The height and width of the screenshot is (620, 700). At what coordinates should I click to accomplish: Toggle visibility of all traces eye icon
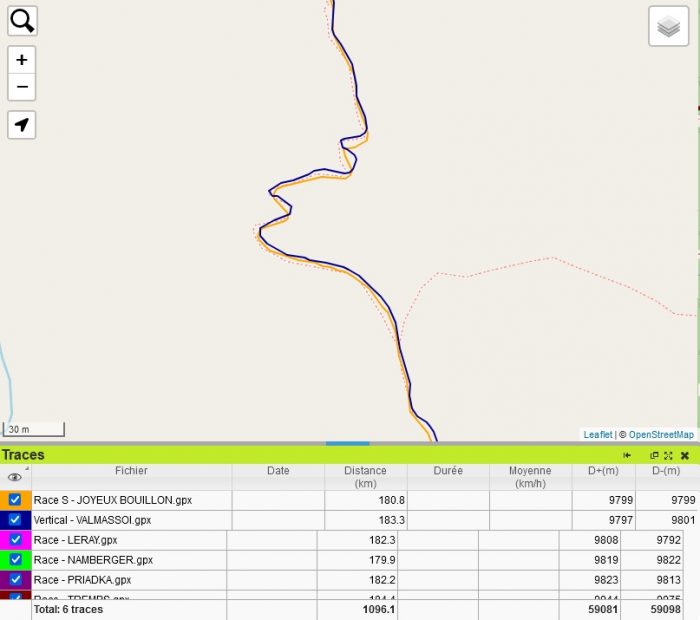point(15,477)
